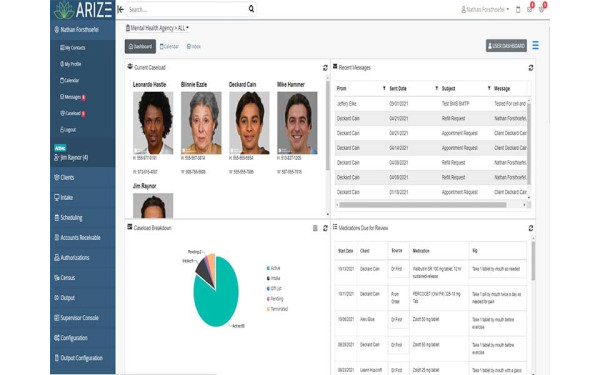This screenshot has width=600, height=375.
Task: Toggle Pending series in chart legend
Action: (275, 298)
